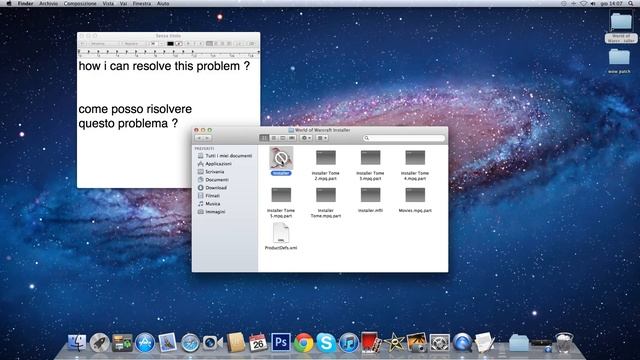640x360 pixels.
Task: Open QuickTime Player in the dock
Action: click(x=462, y=343)
